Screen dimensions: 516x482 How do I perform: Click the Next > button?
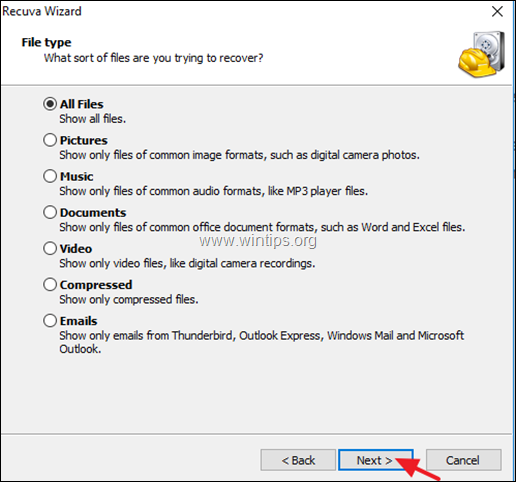376,460
